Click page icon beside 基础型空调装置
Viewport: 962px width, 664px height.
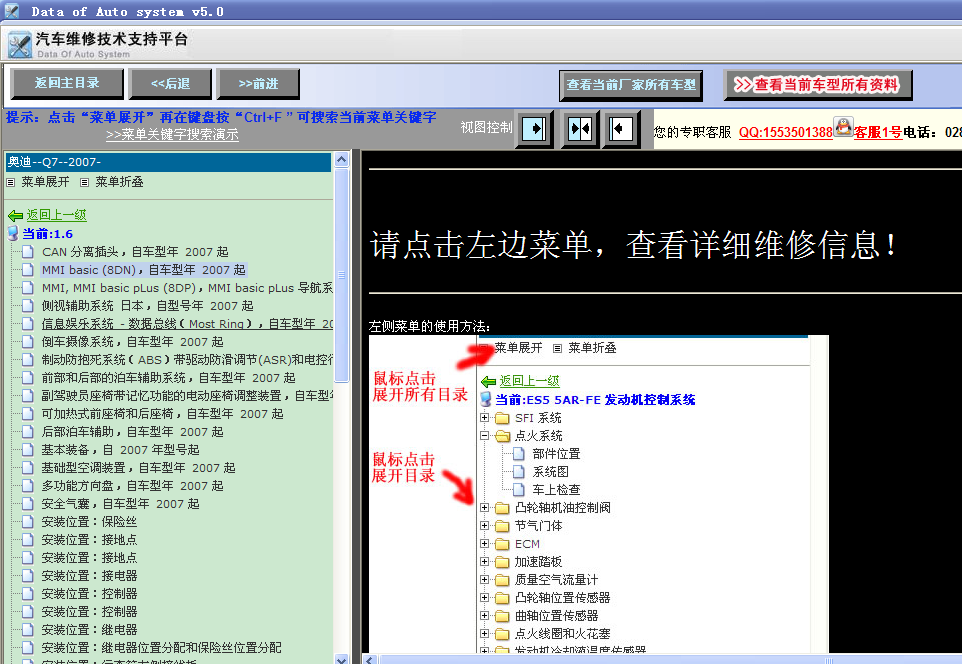[x=28, y=468]
